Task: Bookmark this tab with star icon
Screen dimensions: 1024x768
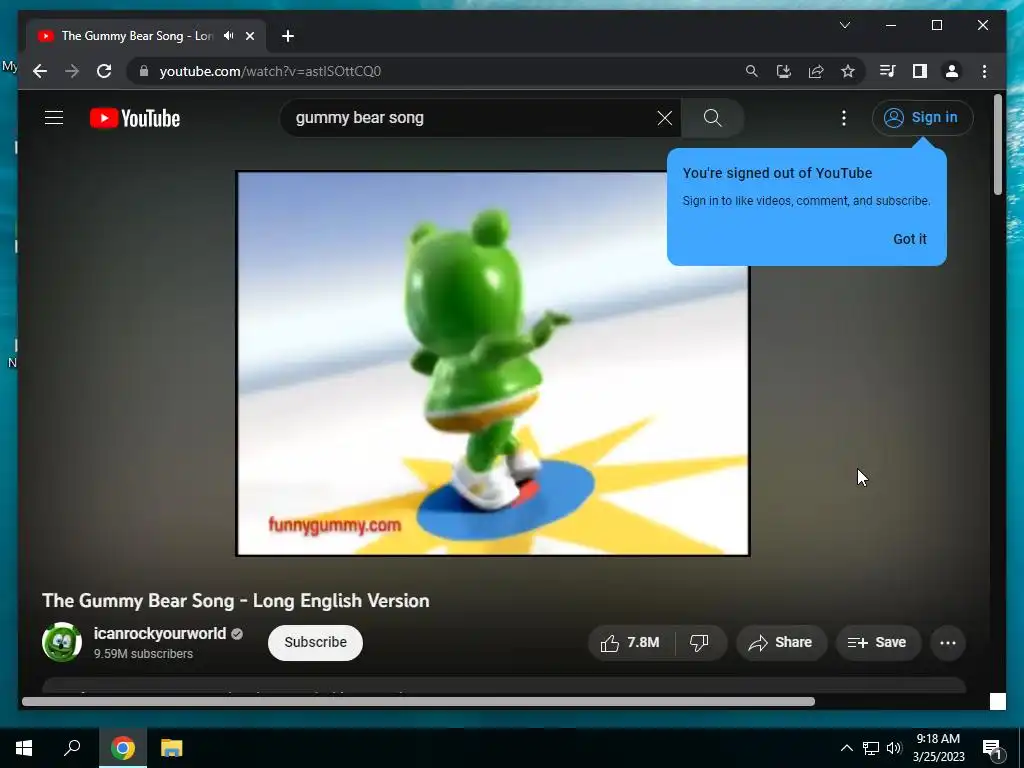Action: pos(848,71)
